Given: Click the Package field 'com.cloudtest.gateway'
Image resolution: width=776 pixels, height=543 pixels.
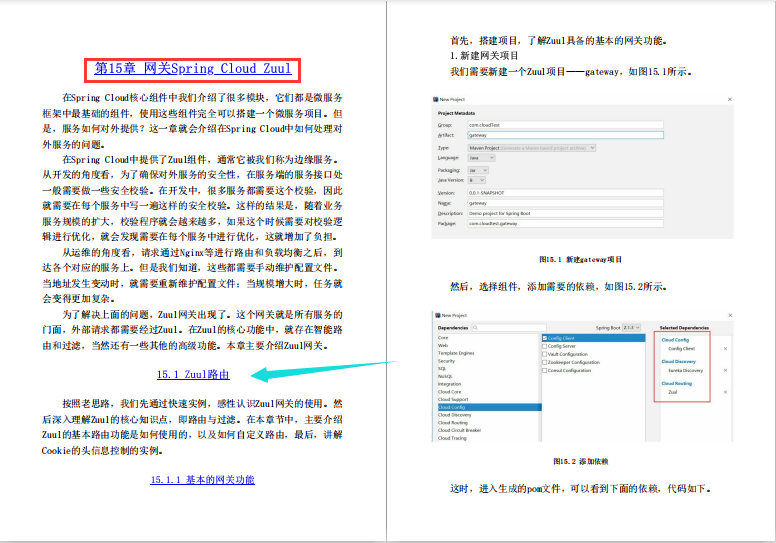Looking at the screenshot, I should pos(565,224).
